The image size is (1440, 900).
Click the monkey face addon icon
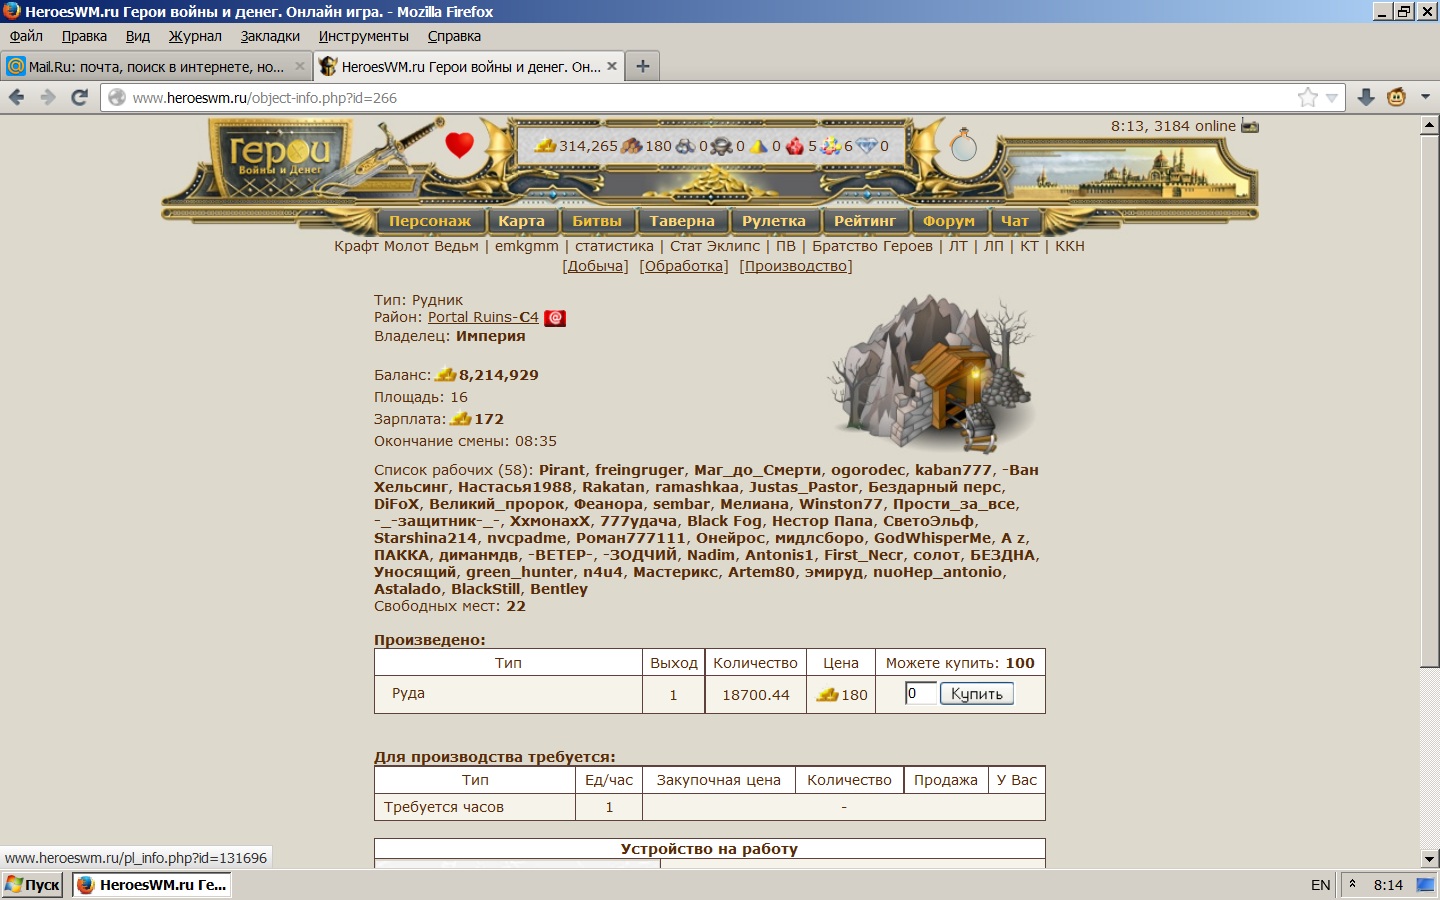tap(1397, 97)
